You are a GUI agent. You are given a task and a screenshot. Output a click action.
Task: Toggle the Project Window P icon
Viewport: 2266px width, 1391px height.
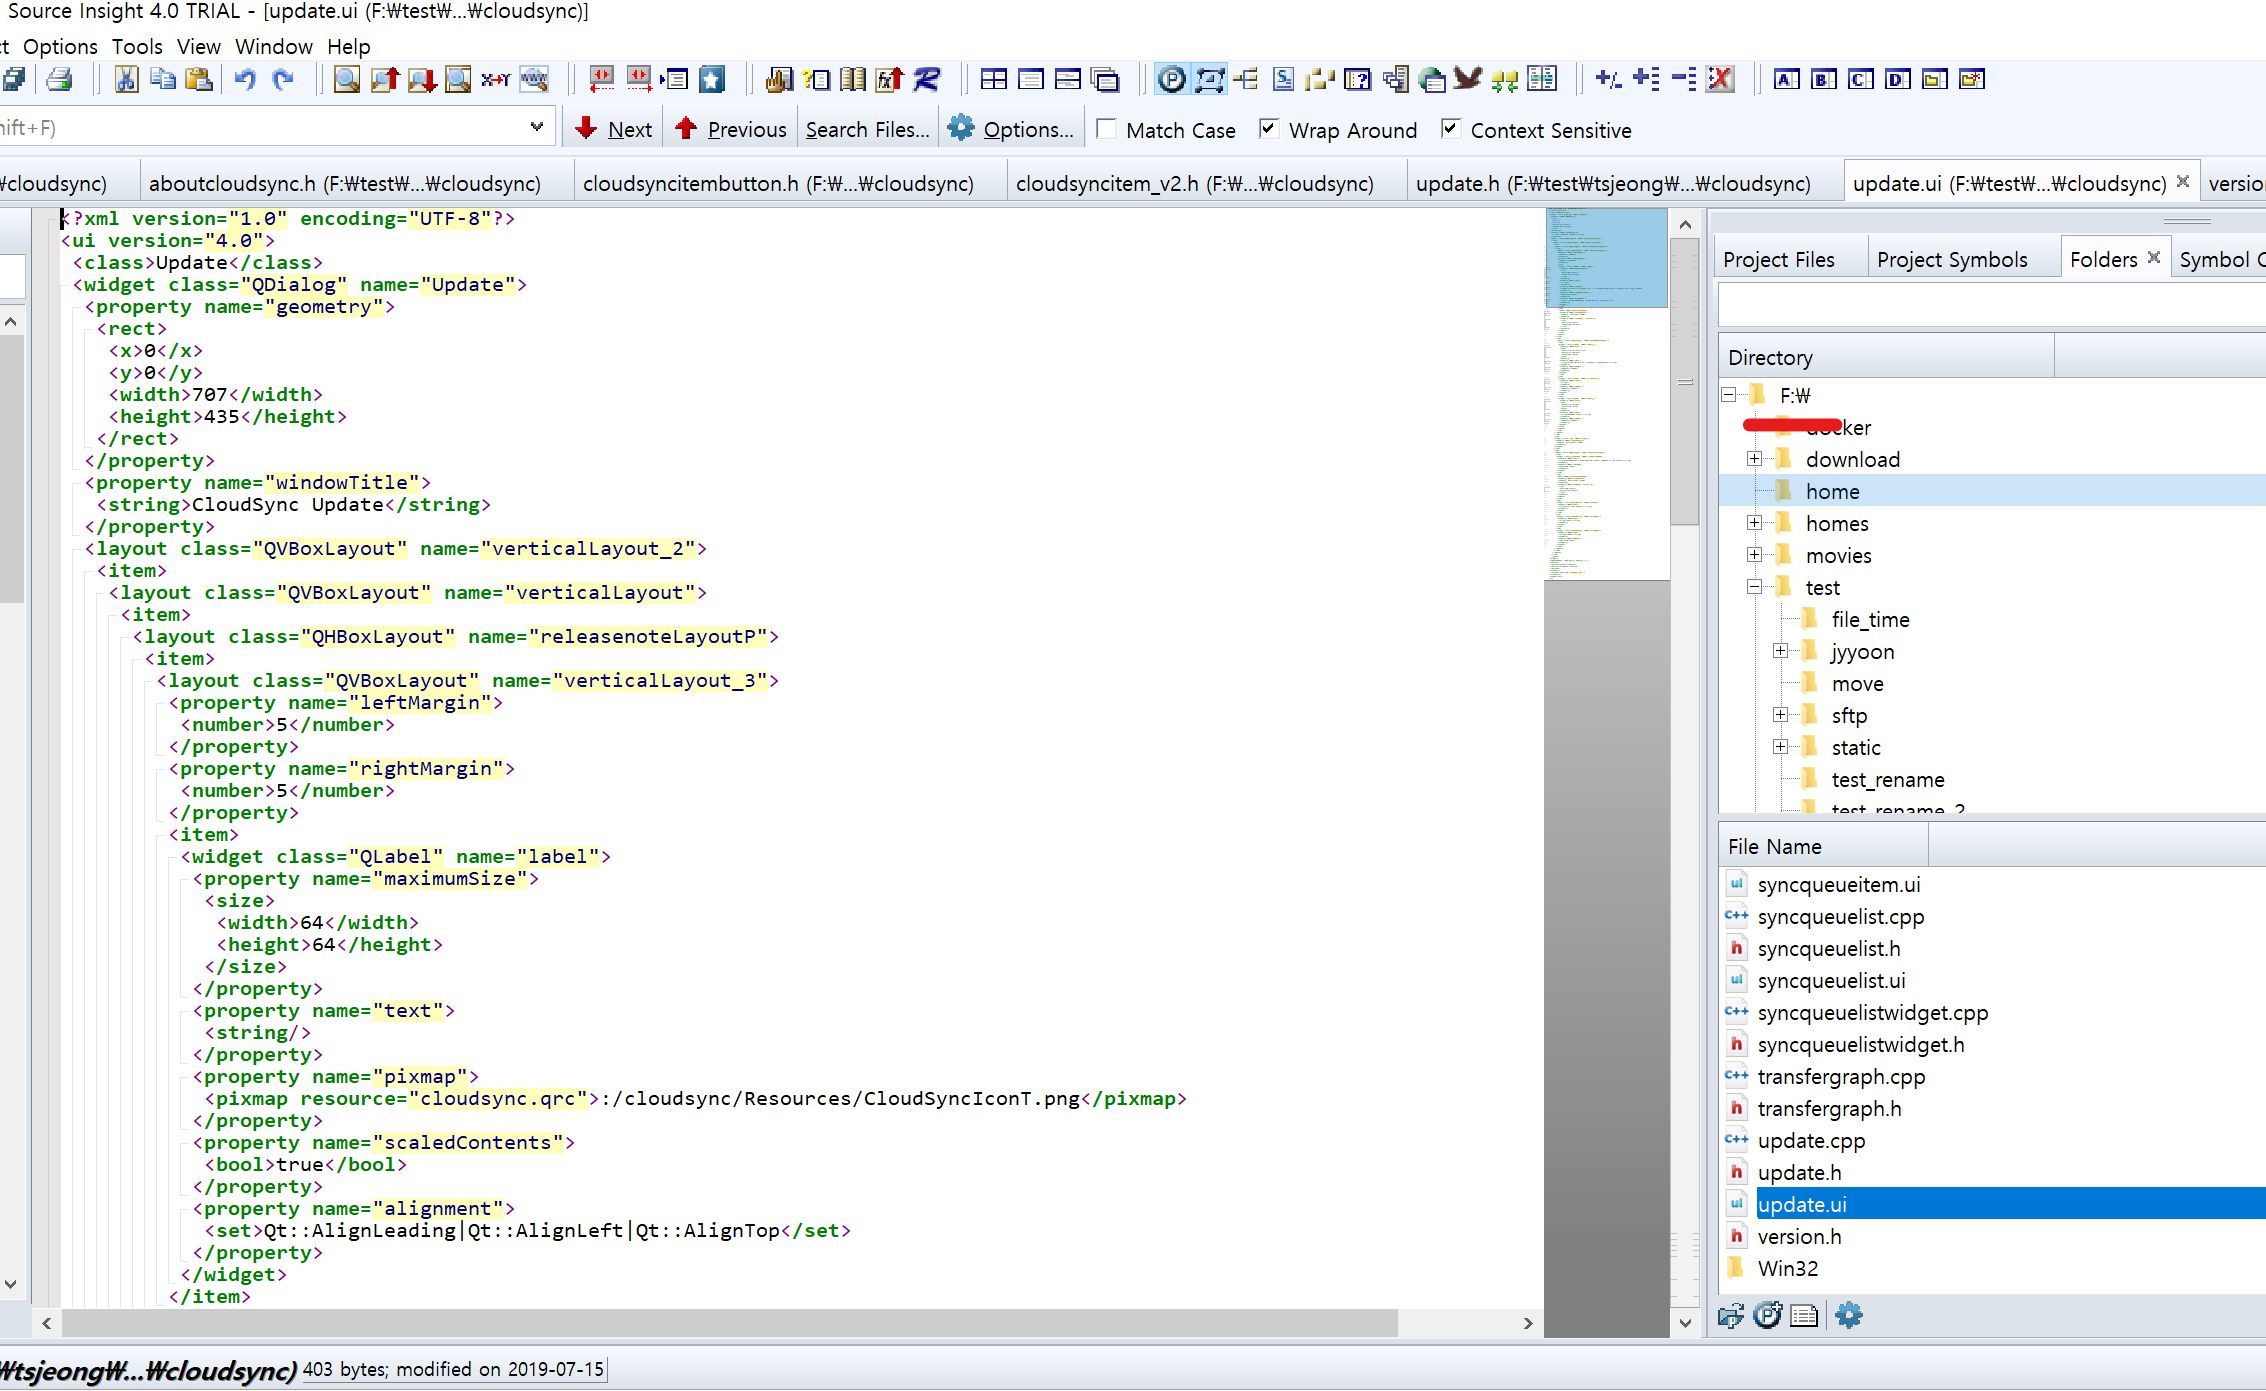[1172, 80]
